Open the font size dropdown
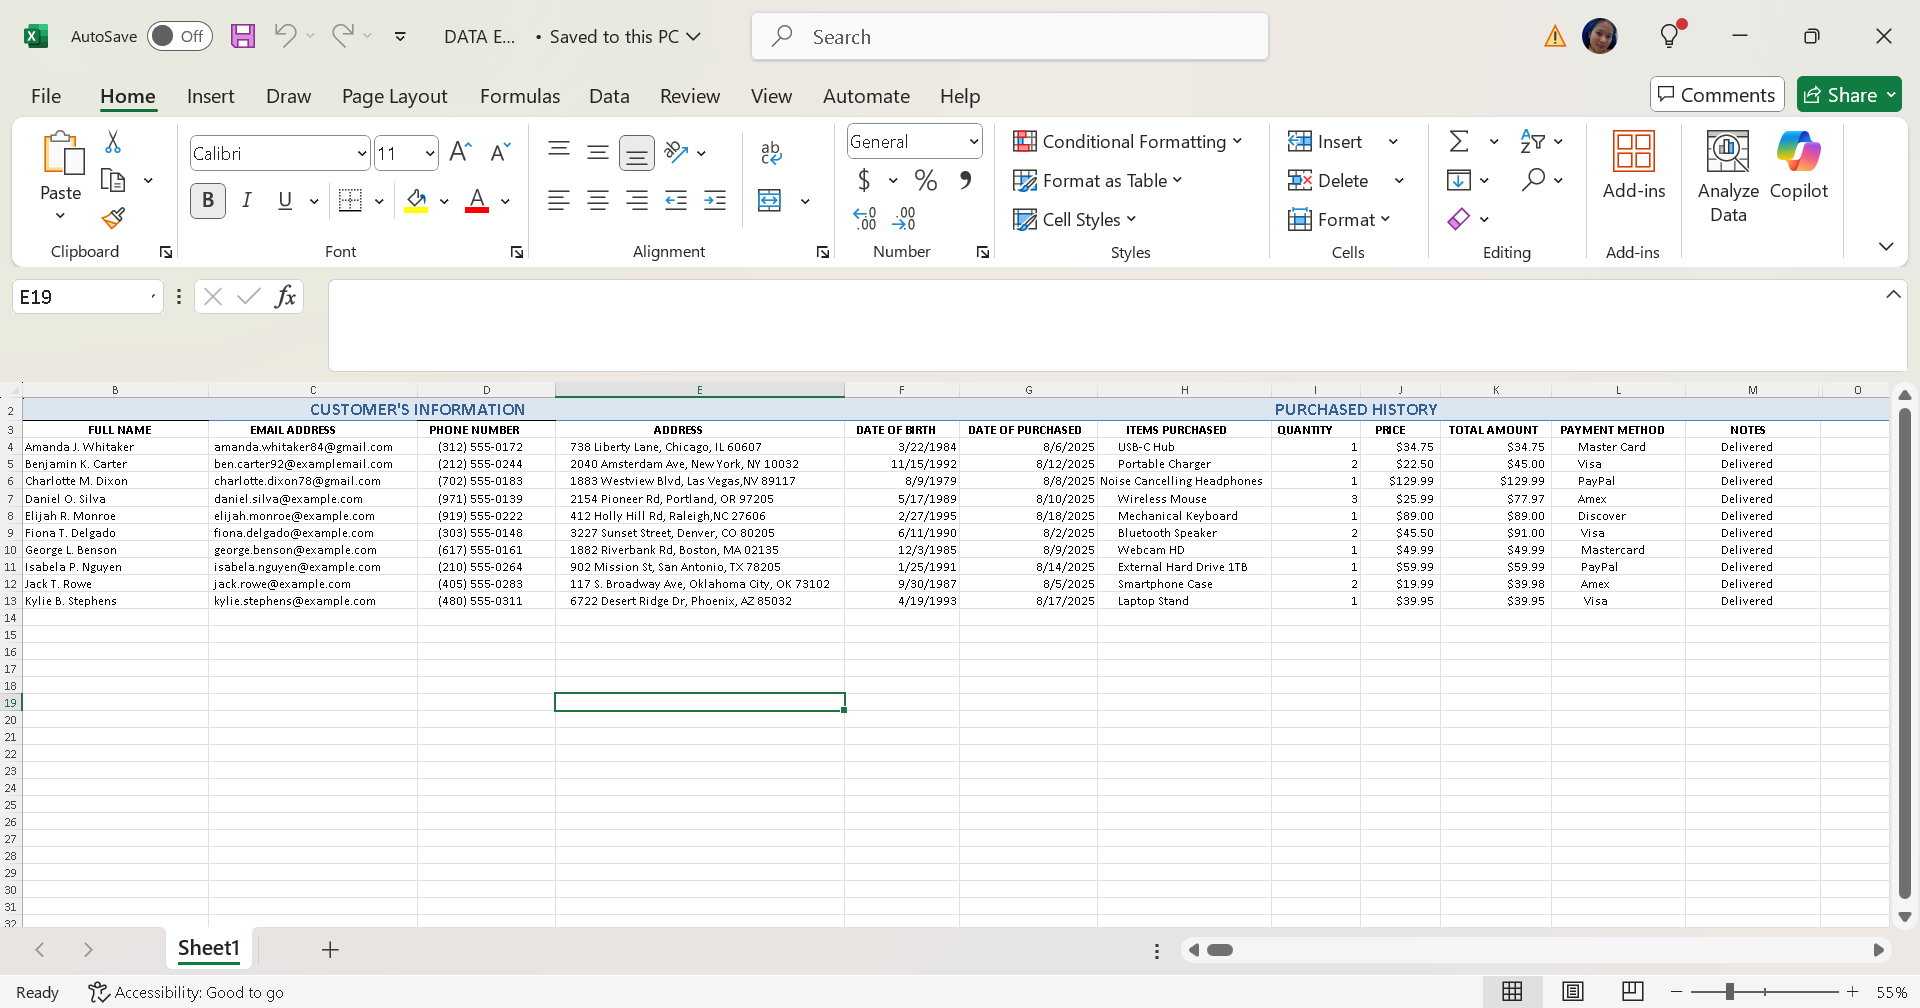The width and height of the screenshot is (1920, 1008). coord(429,153)
